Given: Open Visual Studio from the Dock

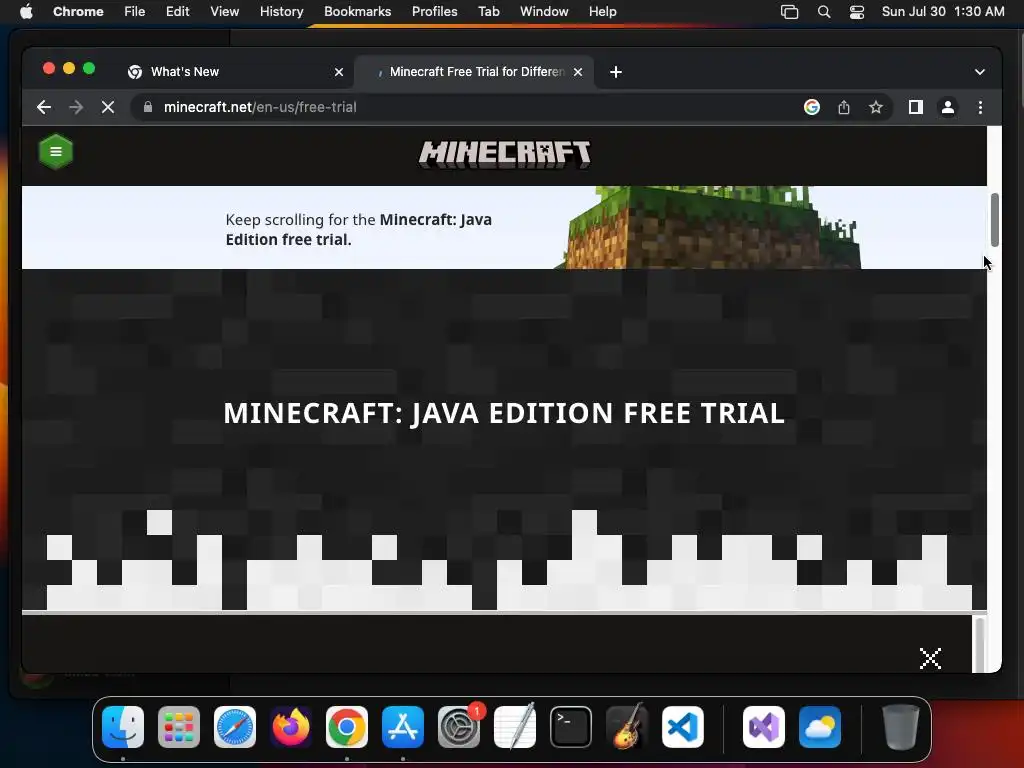Looking at the screenshot, I should [x=764, y=727].
